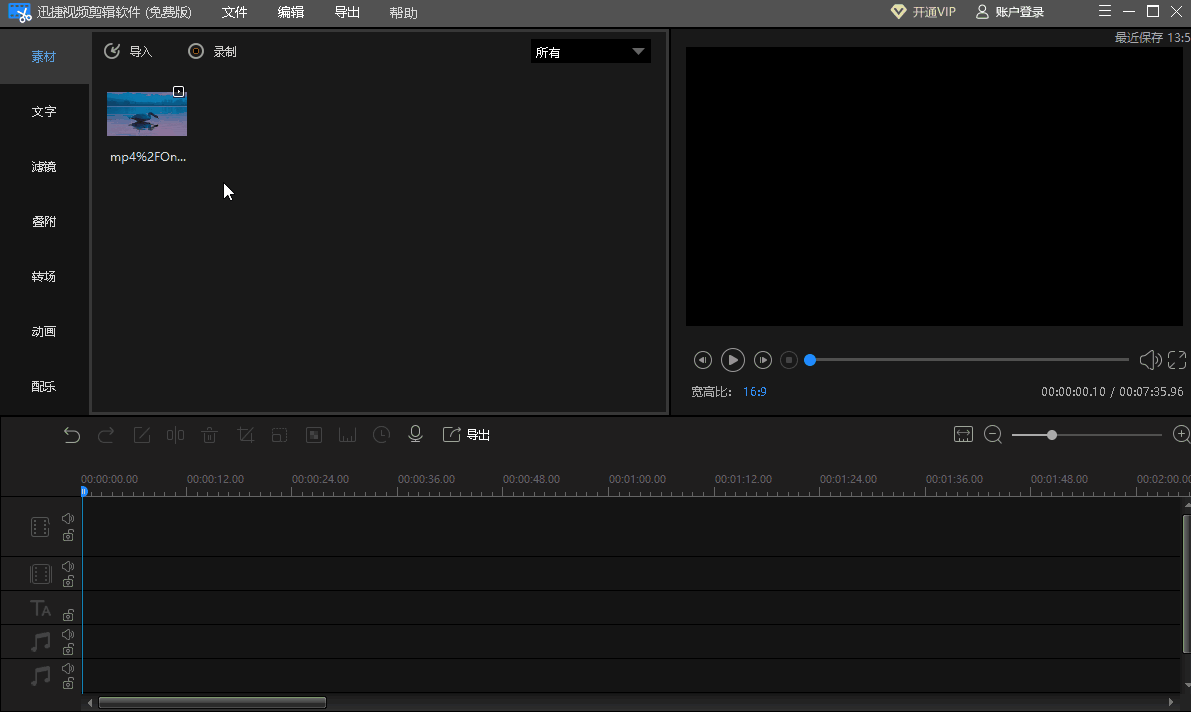Click the play button under preview
Screen dimensions: 1191x712
(x=732, y=360)
